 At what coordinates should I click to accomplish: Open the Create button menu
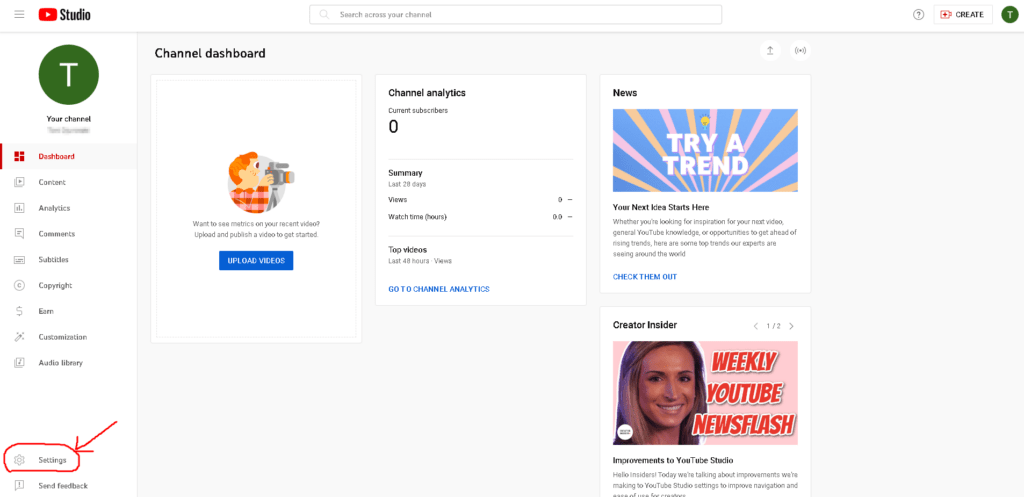962,15
